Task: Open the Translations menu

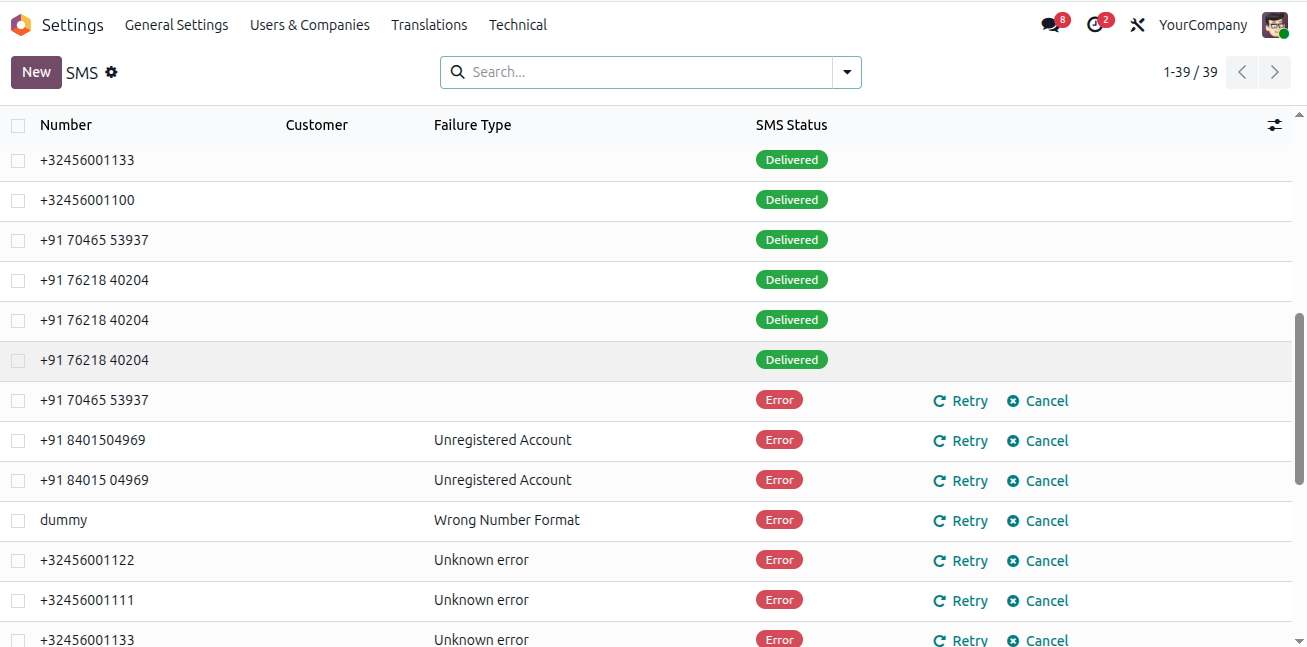Action: click(x=429, y=25)
